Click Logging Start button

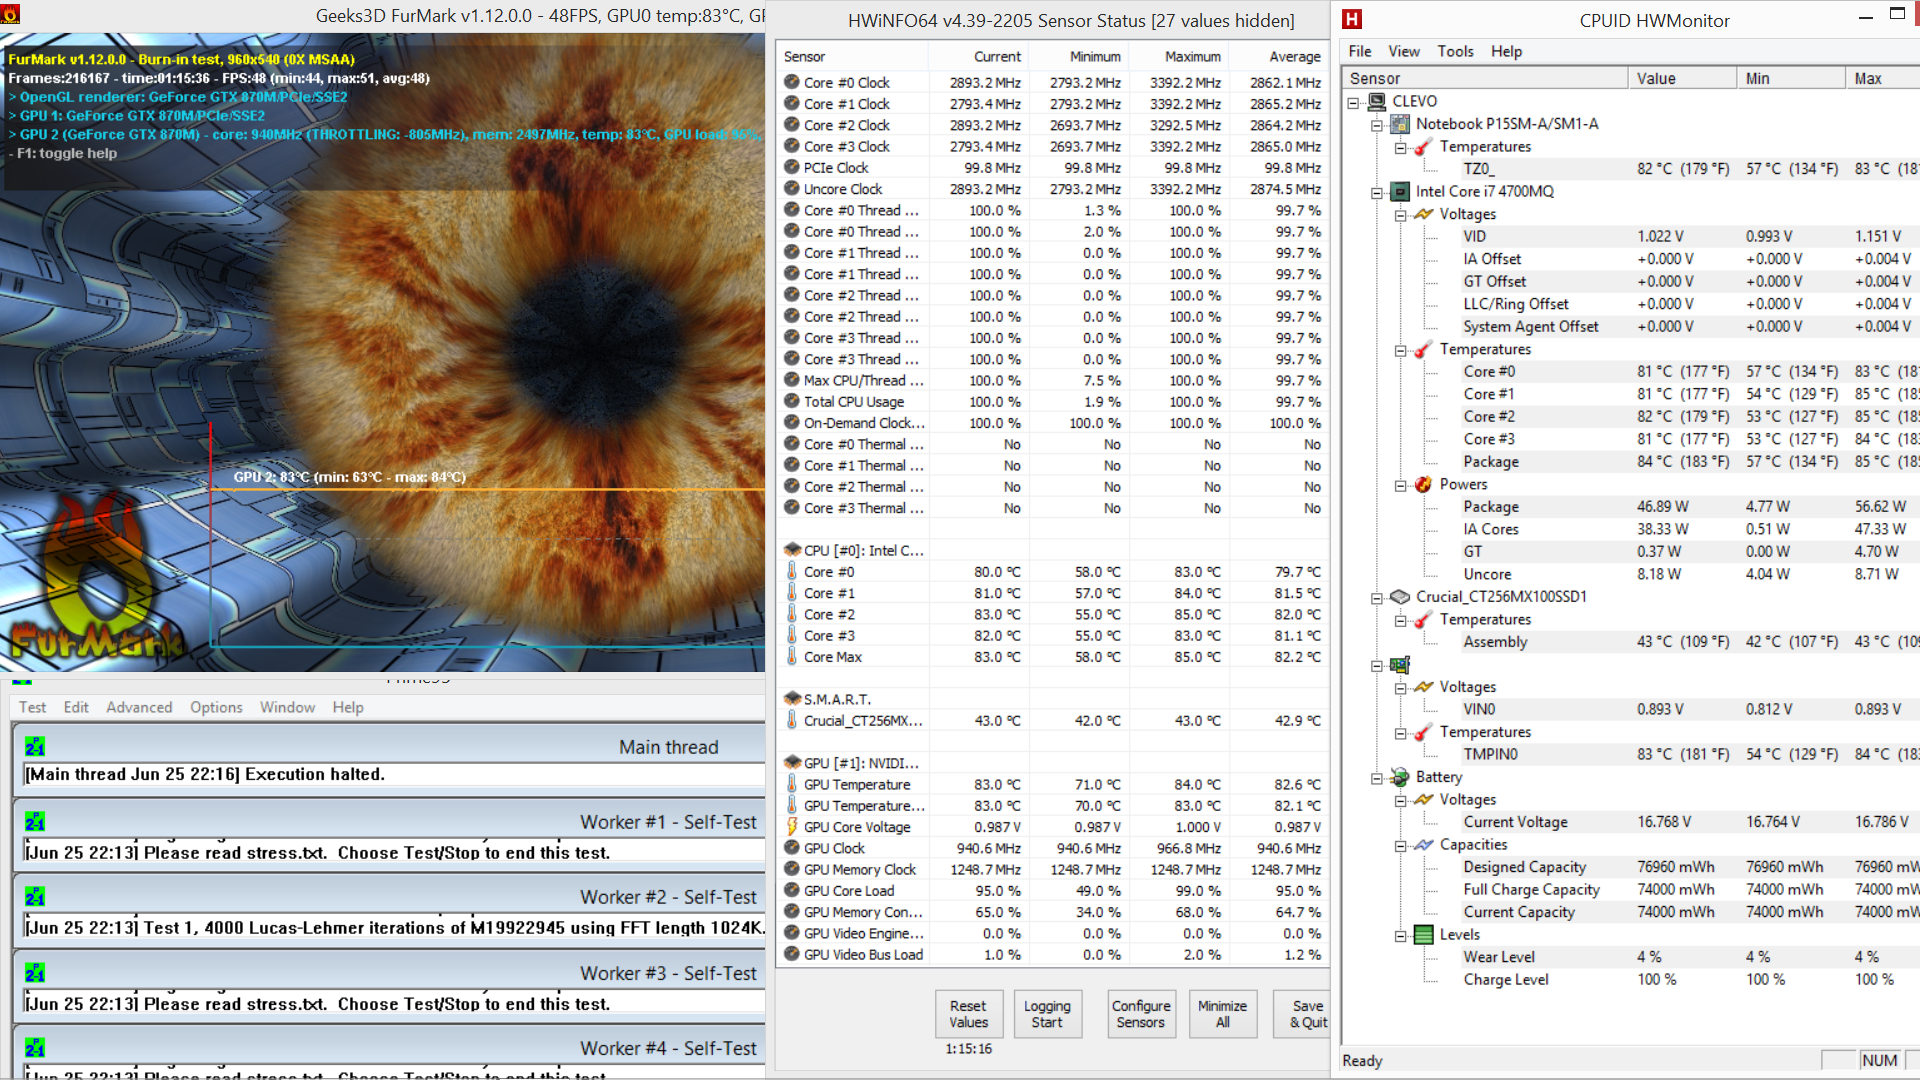pyautogui.click(x=1047, y=1013)
